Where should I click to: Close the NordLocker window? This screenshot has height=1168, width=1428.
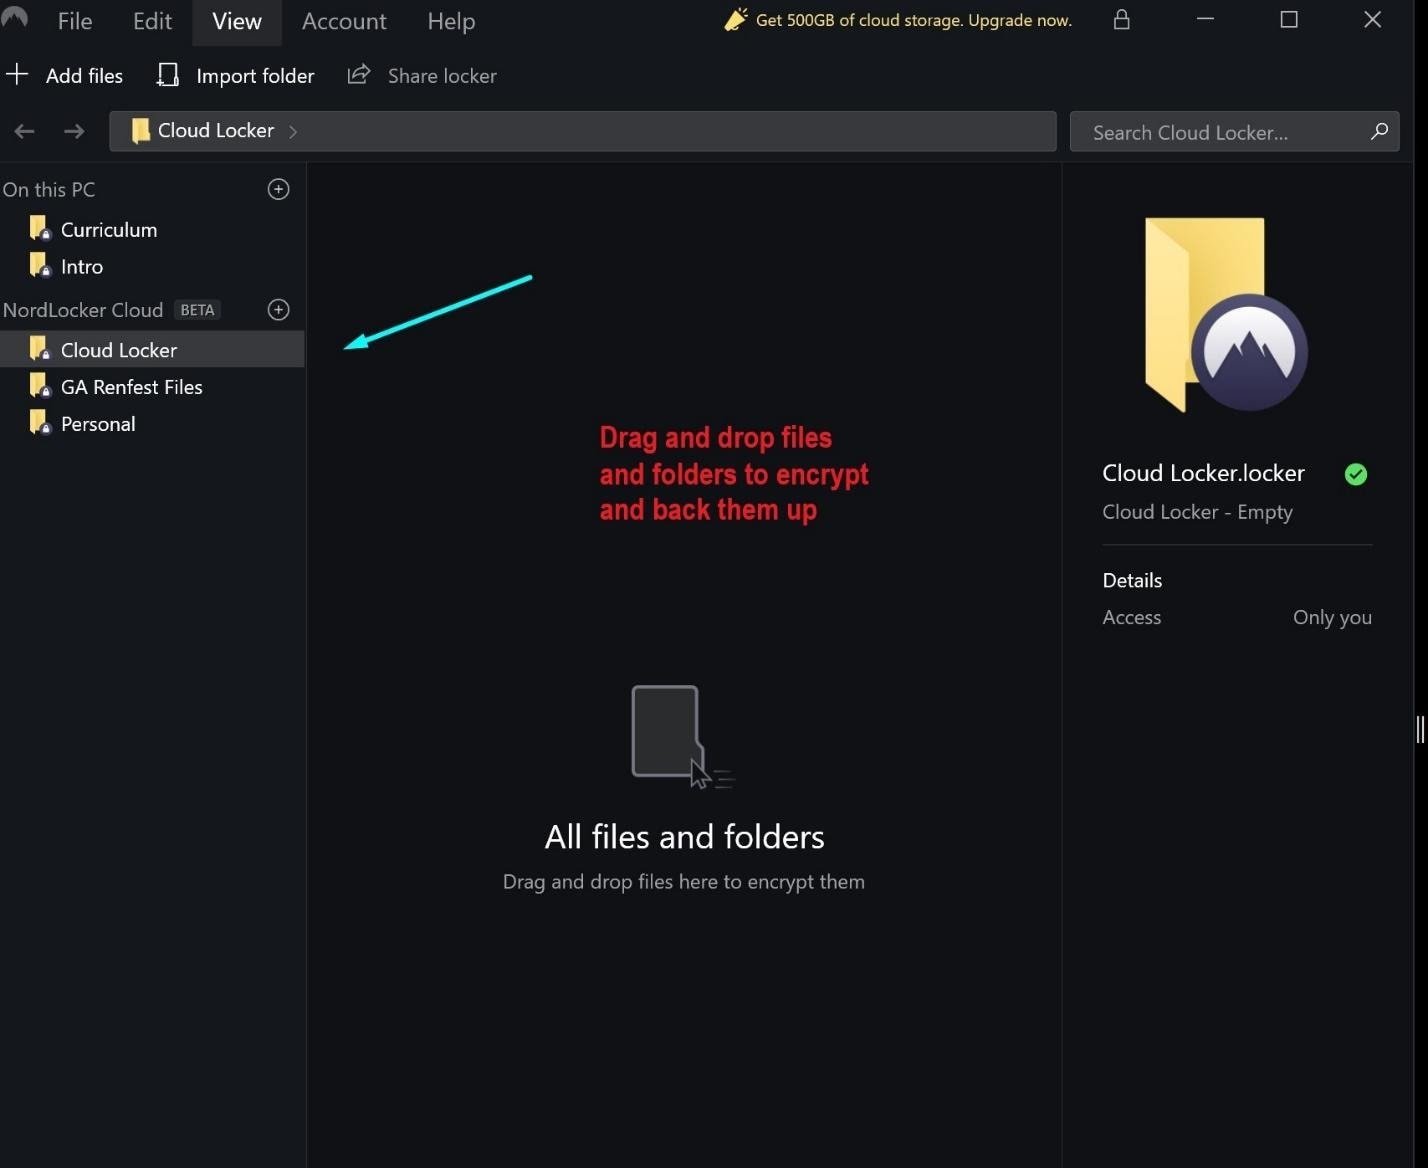[1373, 20]
